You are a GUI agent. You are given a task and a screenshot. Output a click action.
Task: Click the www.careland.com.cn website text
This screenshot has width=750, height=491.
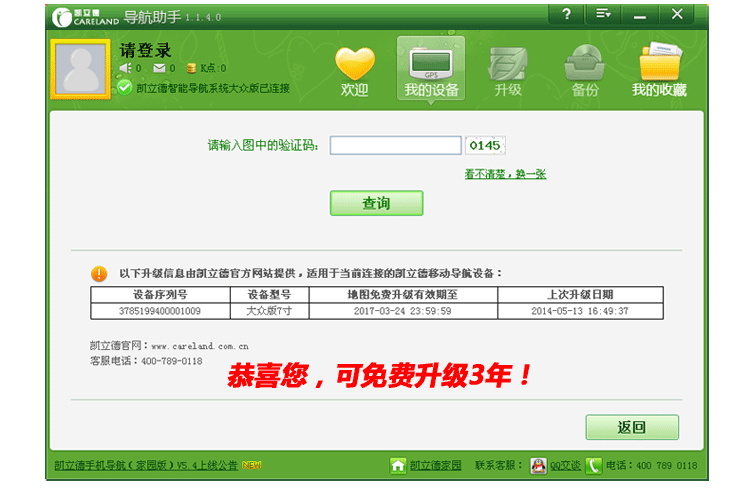pyautogui.click(x=200, y=346)
